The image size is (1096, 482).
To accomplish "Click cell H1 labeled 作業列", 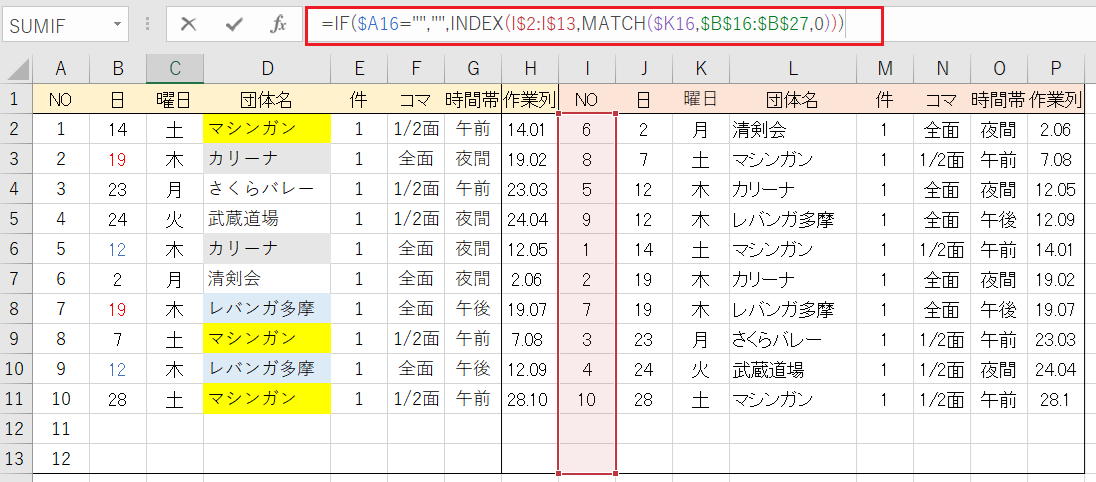I will point(531,99).
